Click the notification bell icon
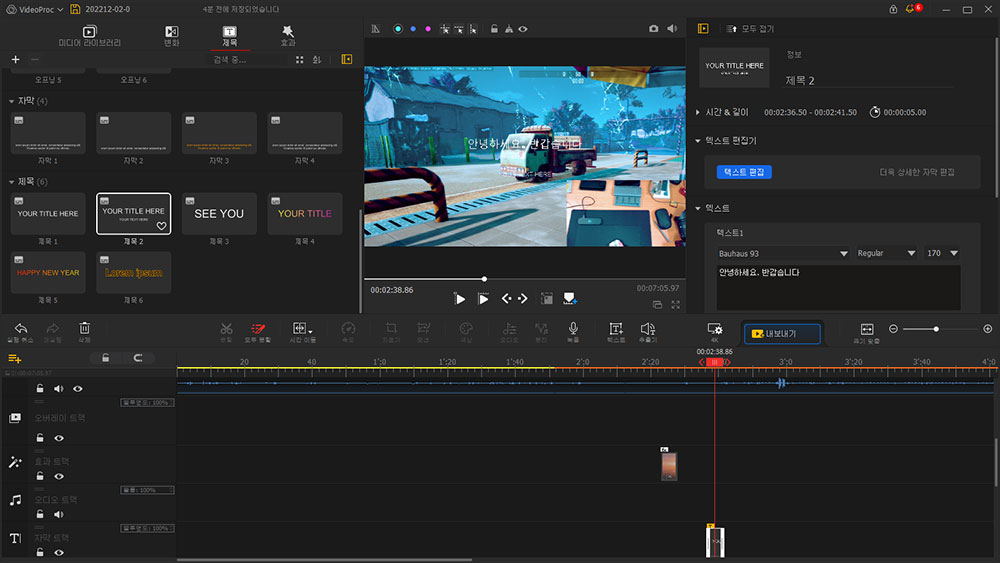 [909, 9]
